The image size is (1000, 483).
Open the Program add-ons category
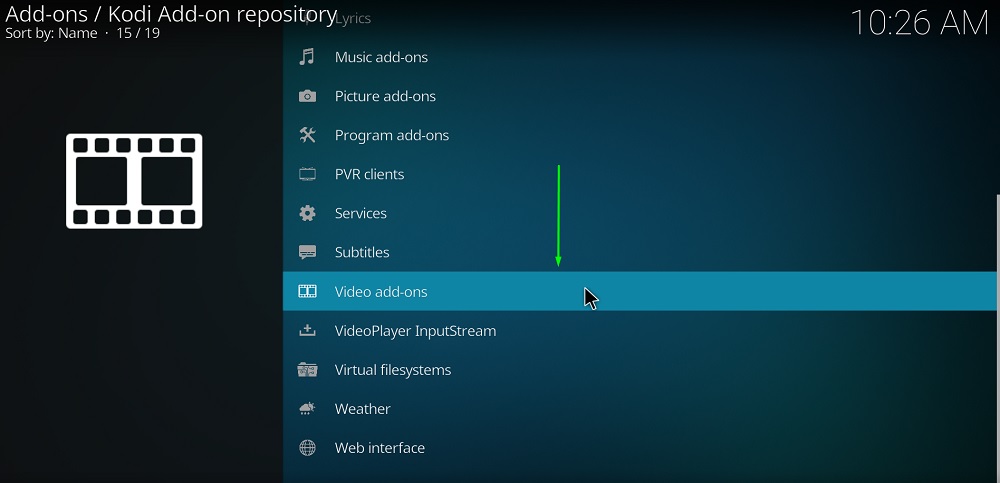[x=640, y=135]
